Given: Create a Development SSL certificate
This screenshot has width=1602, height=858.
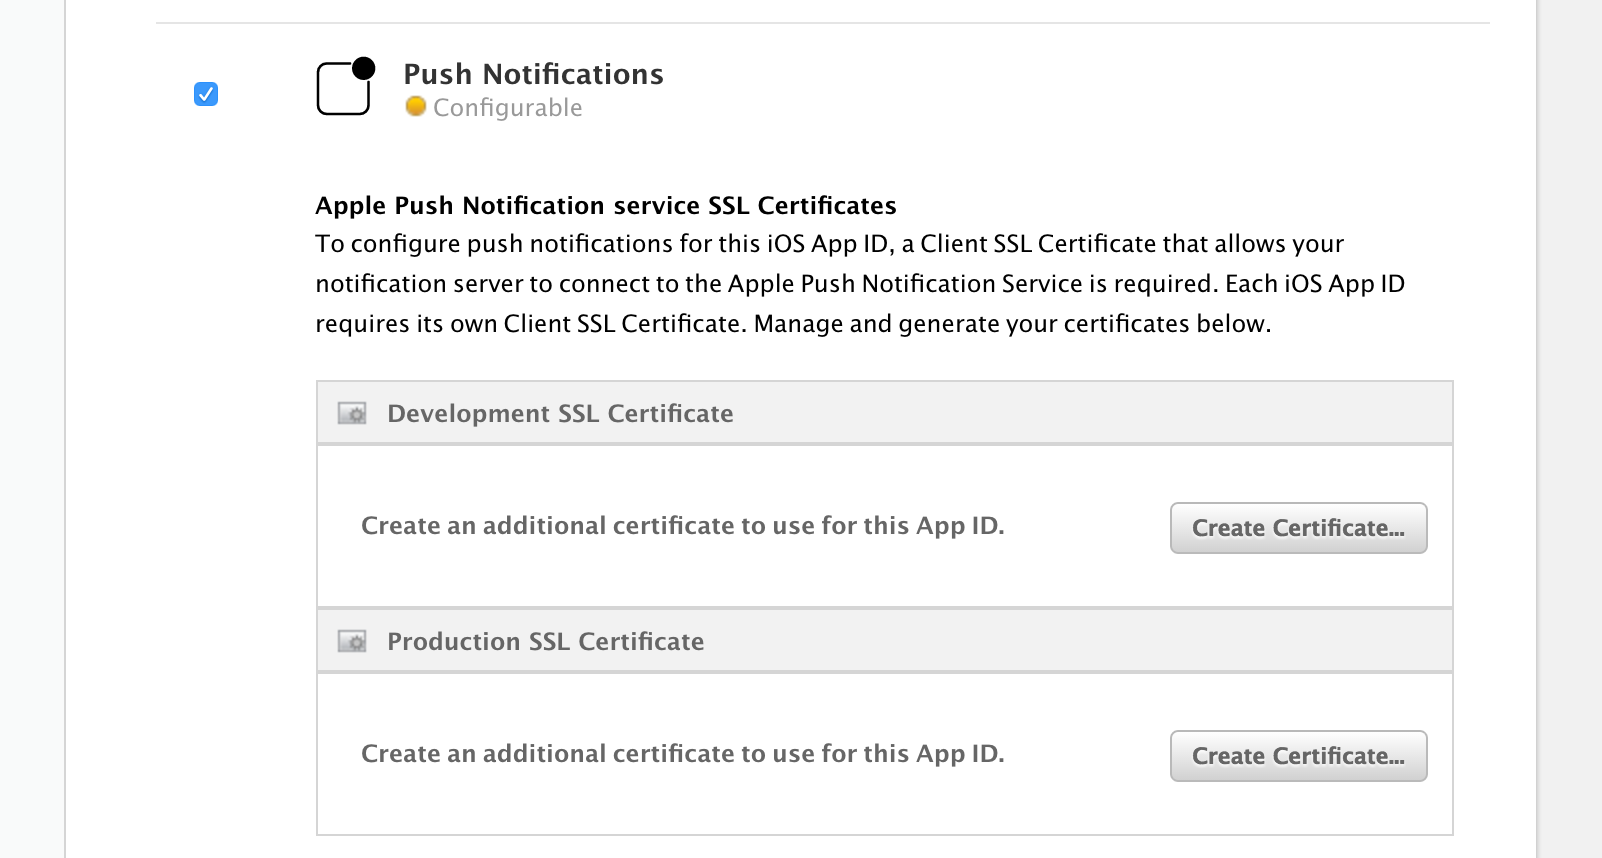Looking at the screenshot, I should coord(1298,528).
